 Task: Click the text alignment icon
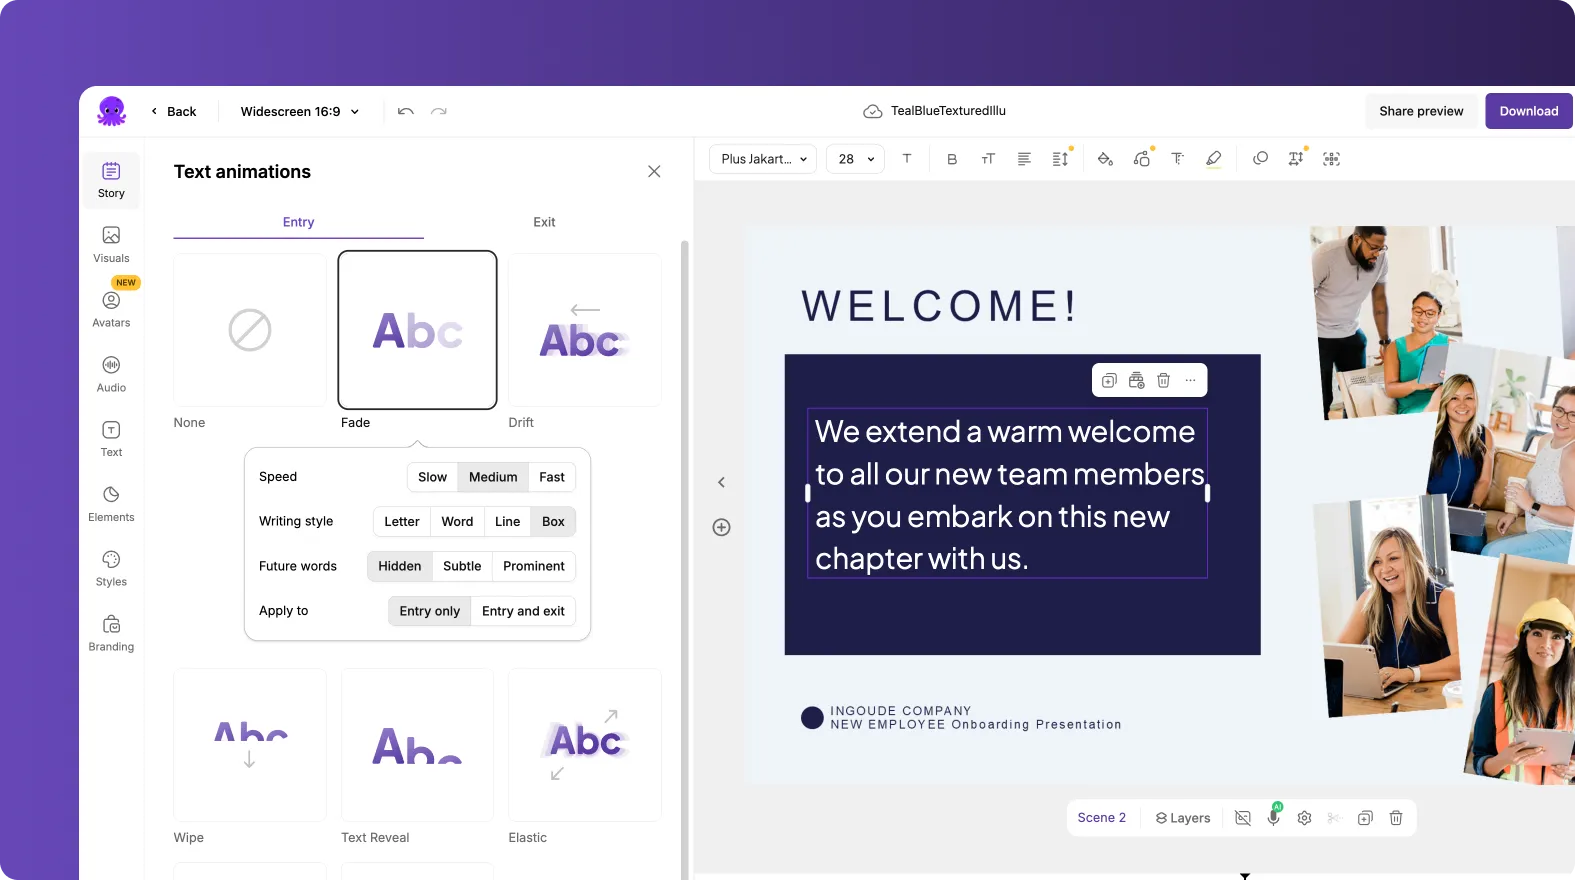point(1024,159)
